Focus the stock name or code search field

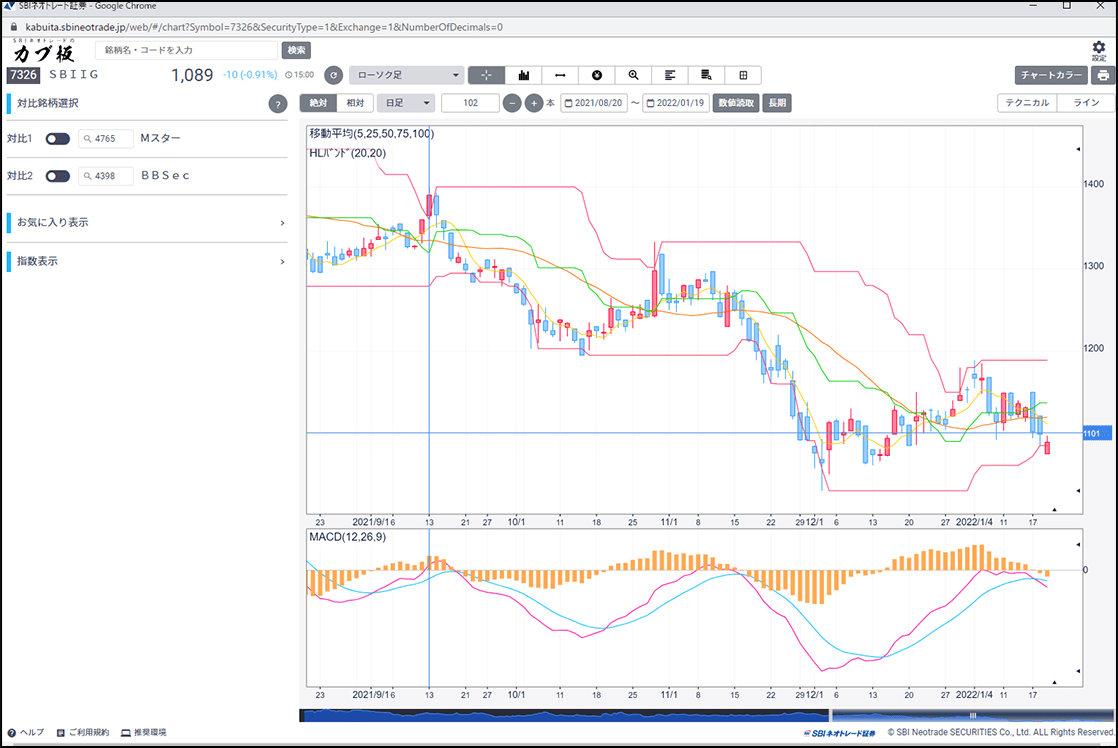186,50
